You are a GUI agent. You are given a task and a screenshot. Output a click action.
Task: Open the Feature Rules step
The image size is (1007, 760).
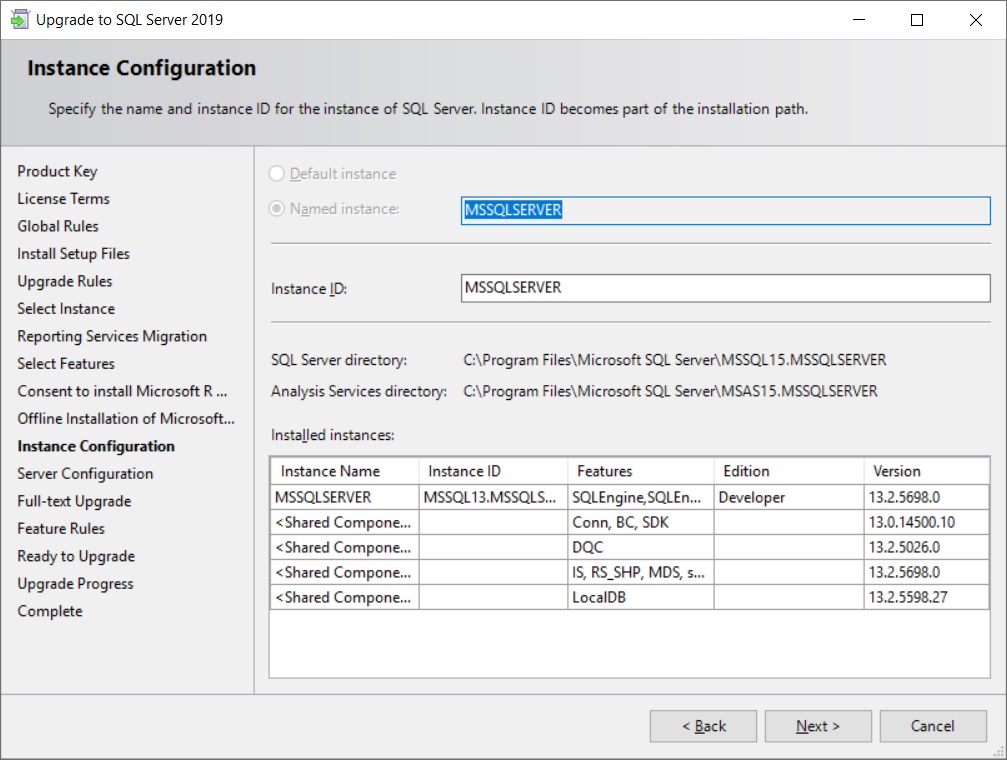click(x=61, y=529)
